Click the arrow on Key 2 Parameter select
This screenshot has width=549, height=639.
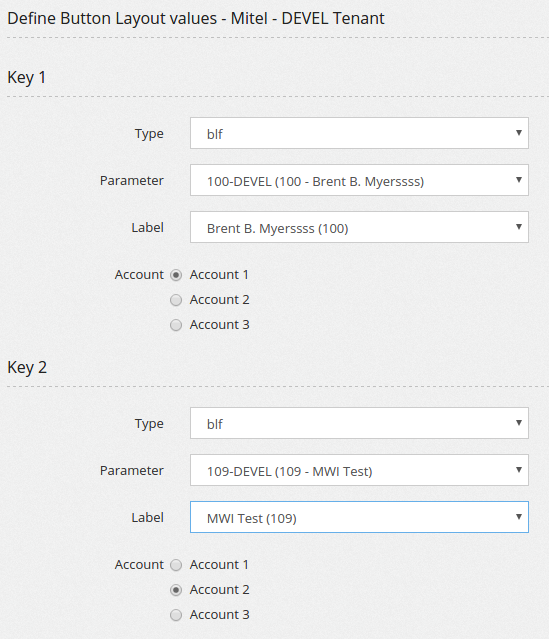point(518,469)
